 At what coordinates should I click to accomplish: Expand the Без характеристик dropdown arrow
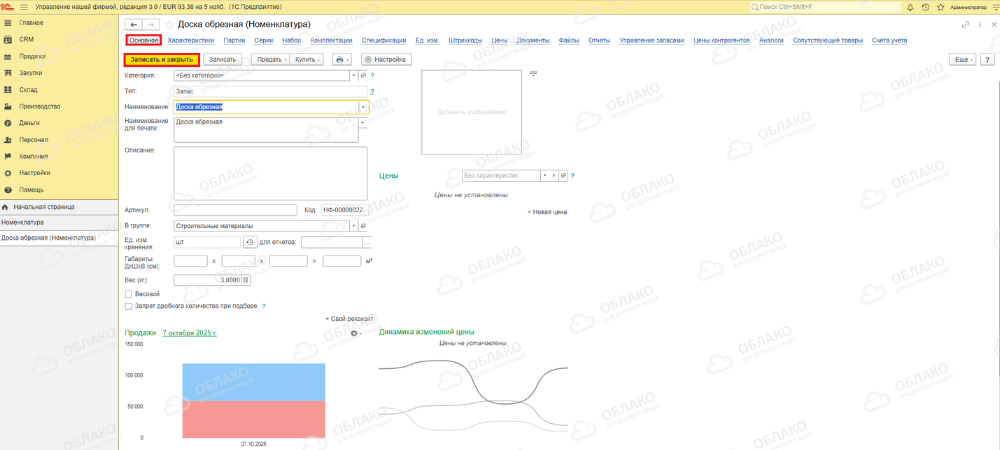(544, 175)
